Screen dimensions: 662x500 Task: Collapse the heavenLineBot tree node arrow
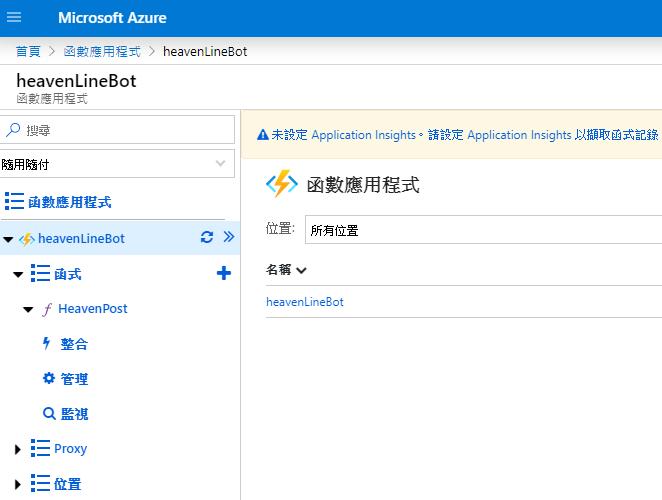coord(8,239)
